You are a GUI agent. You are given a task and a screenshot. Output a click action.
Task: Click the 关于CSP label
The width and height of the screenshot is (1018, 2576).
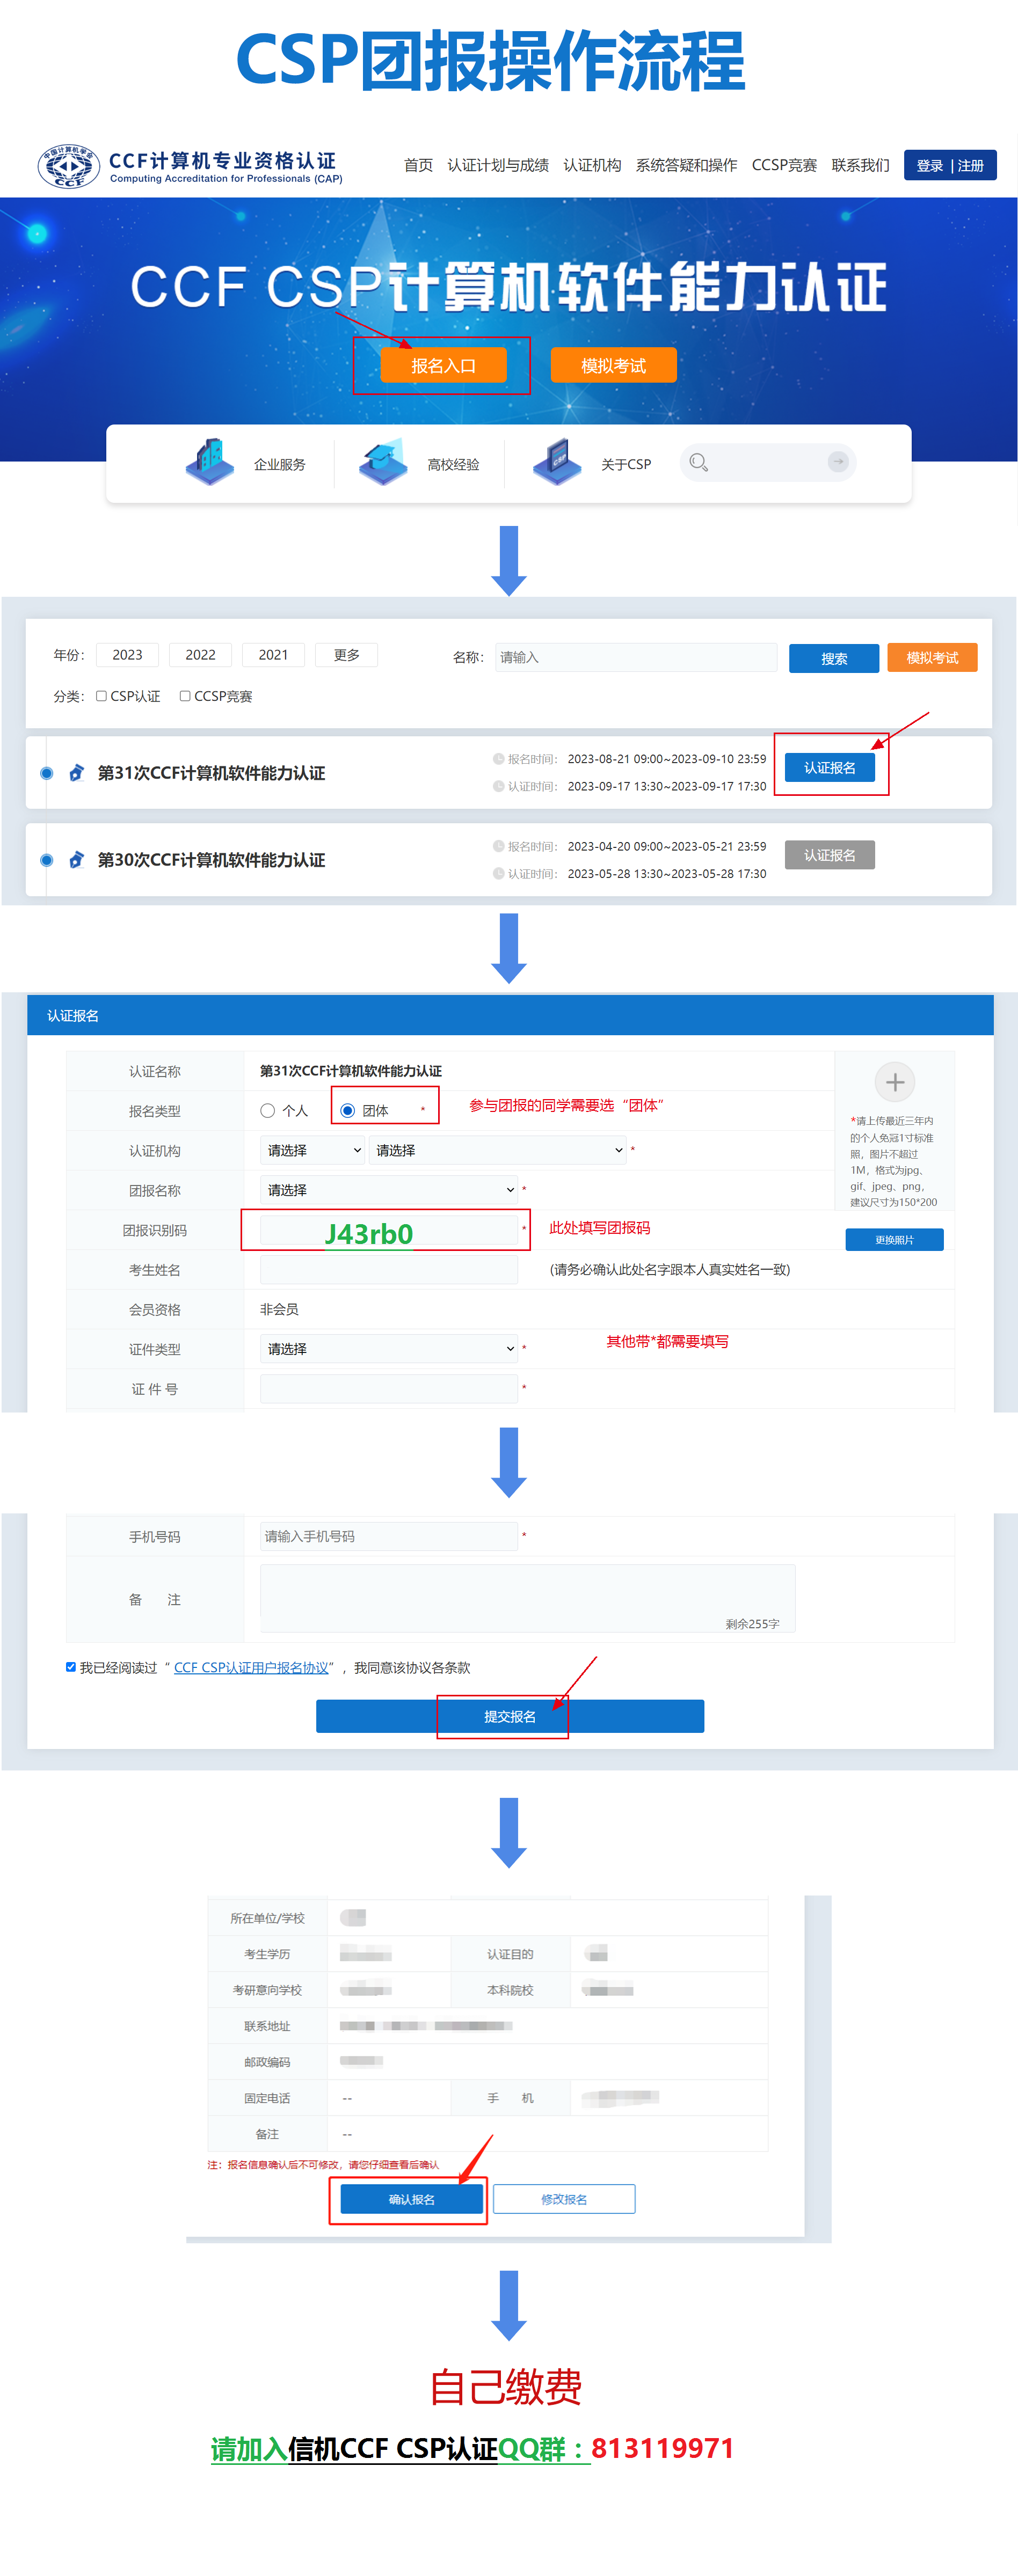(626, 465)
